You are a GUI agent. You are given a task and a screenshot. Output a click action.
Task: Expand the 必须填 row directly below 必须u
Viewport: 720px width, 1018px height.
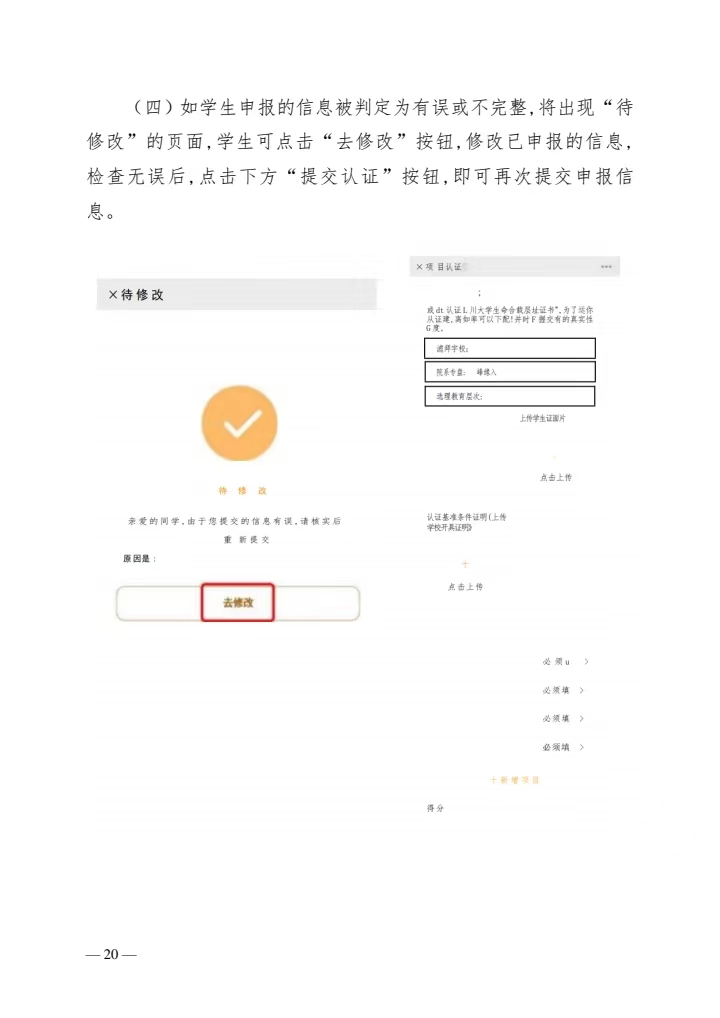point(582,690)
